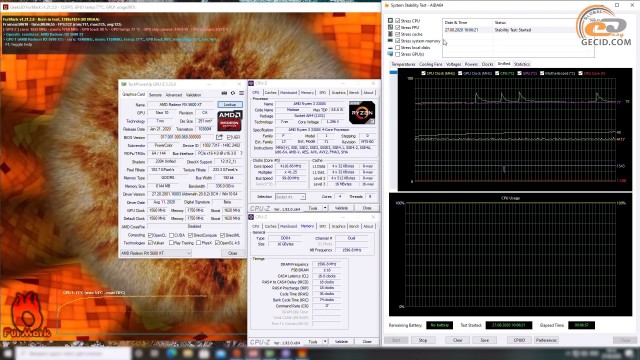Click the Stop button in AIDA64
The width and height of the screenshot is (640, 360).
coord(423,340)
